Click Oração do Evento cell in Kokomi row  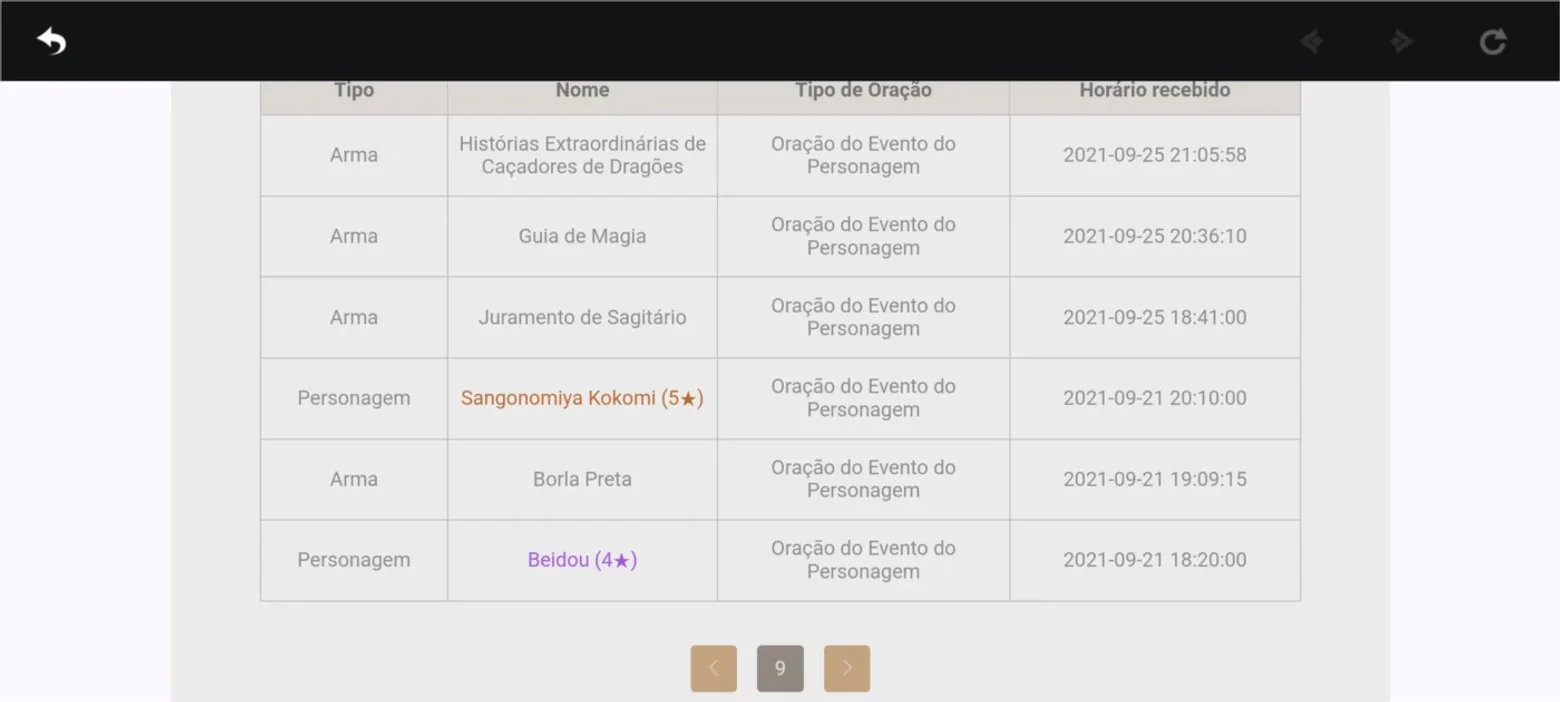[x=863, y=398]
